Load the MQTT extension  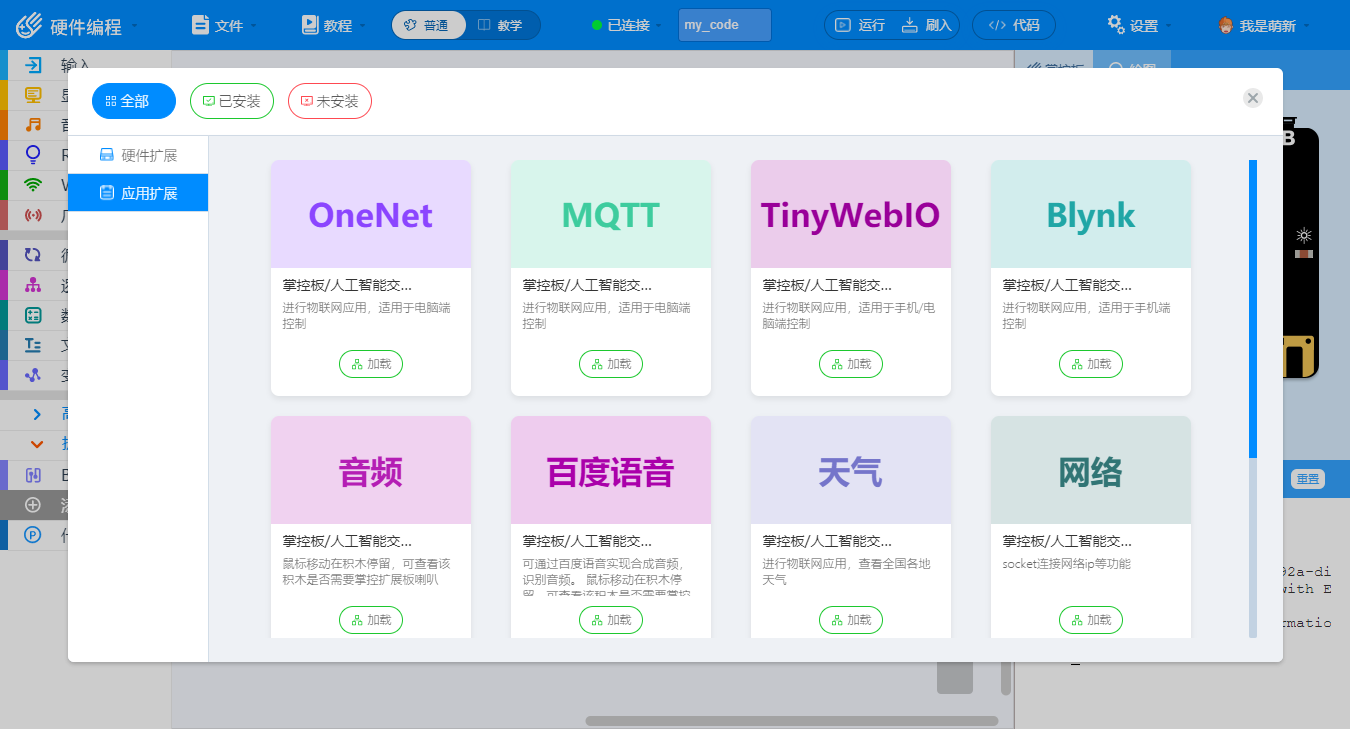(611, 364)
